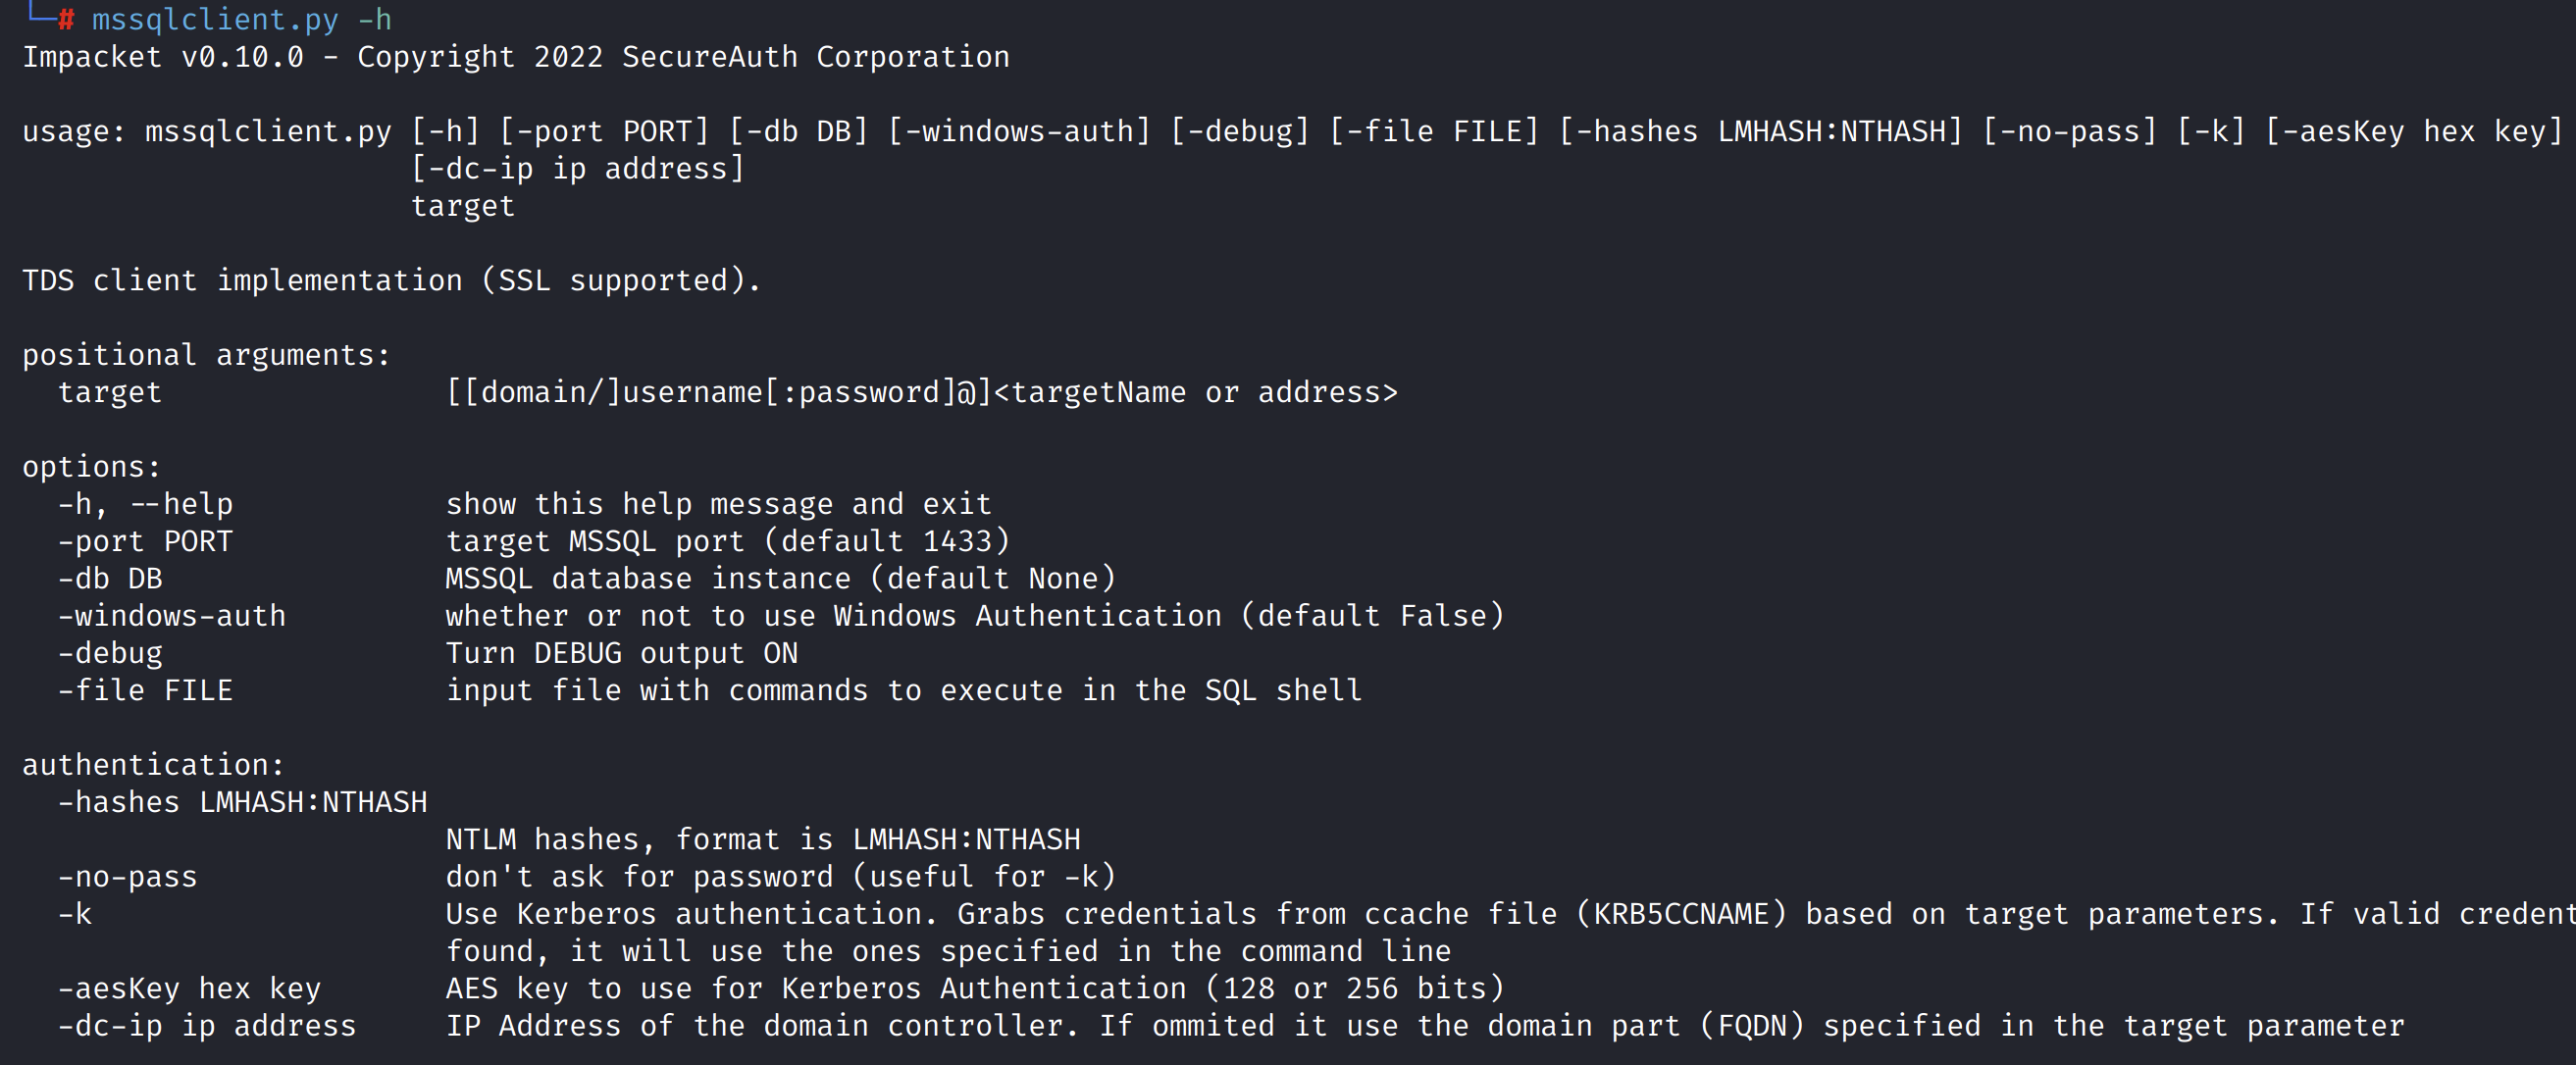The image size is (2576, 1065).
Task: Click the -no-pass option name
Action: coord(127,877)
